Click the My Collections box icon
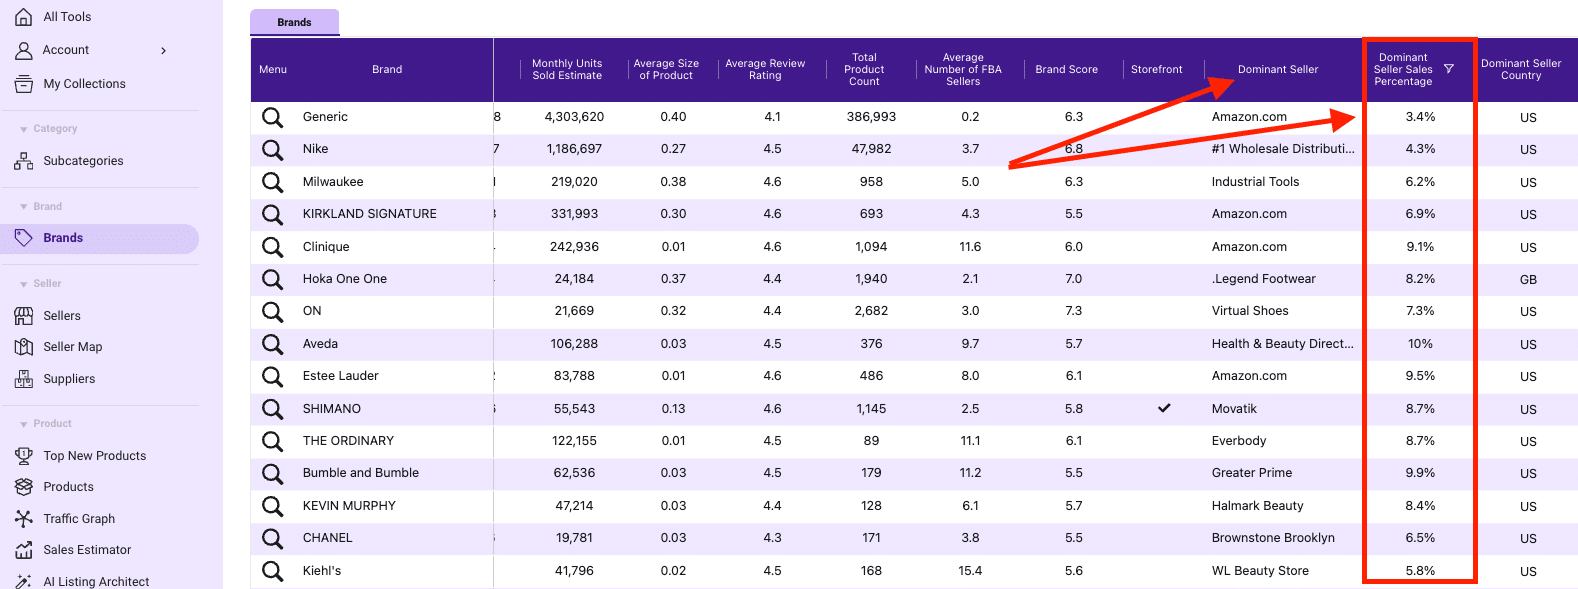1578x589 pixels. pos(24,84)
